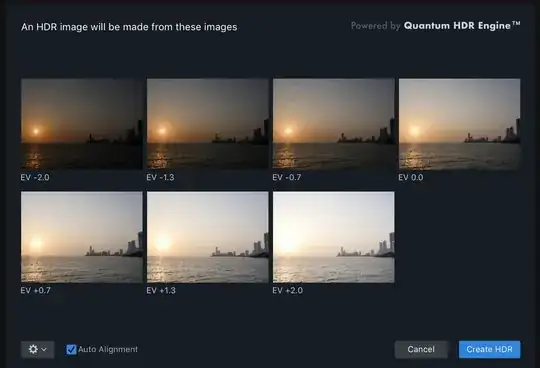Click the 'An HDR image will be made' heading

(129, 27)
